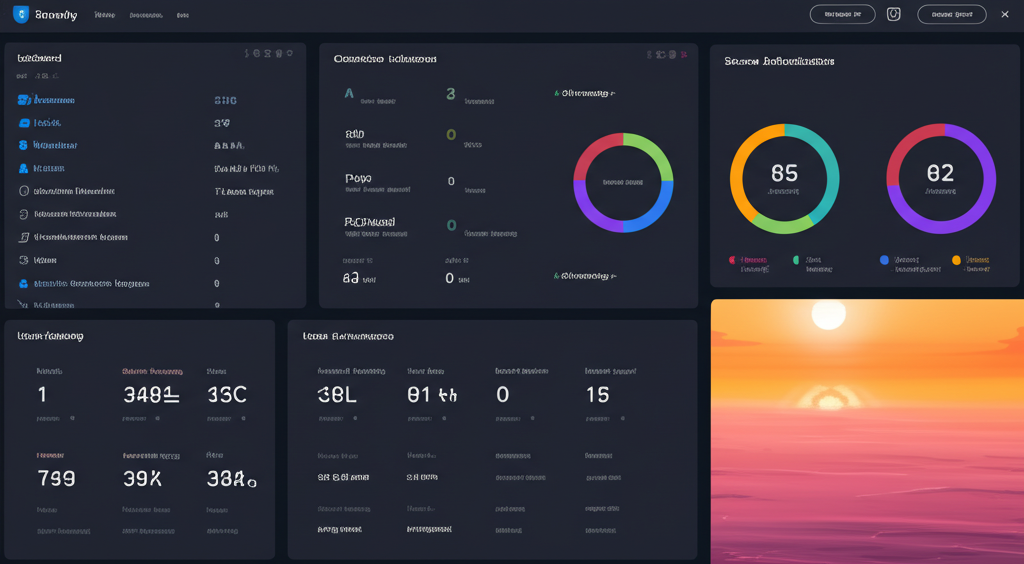Image resolution: width=1024 pixels, height=564 pixels.
Task: Click the last blue icon in left list
Action: pyautogui.click(x=24, y=283)
